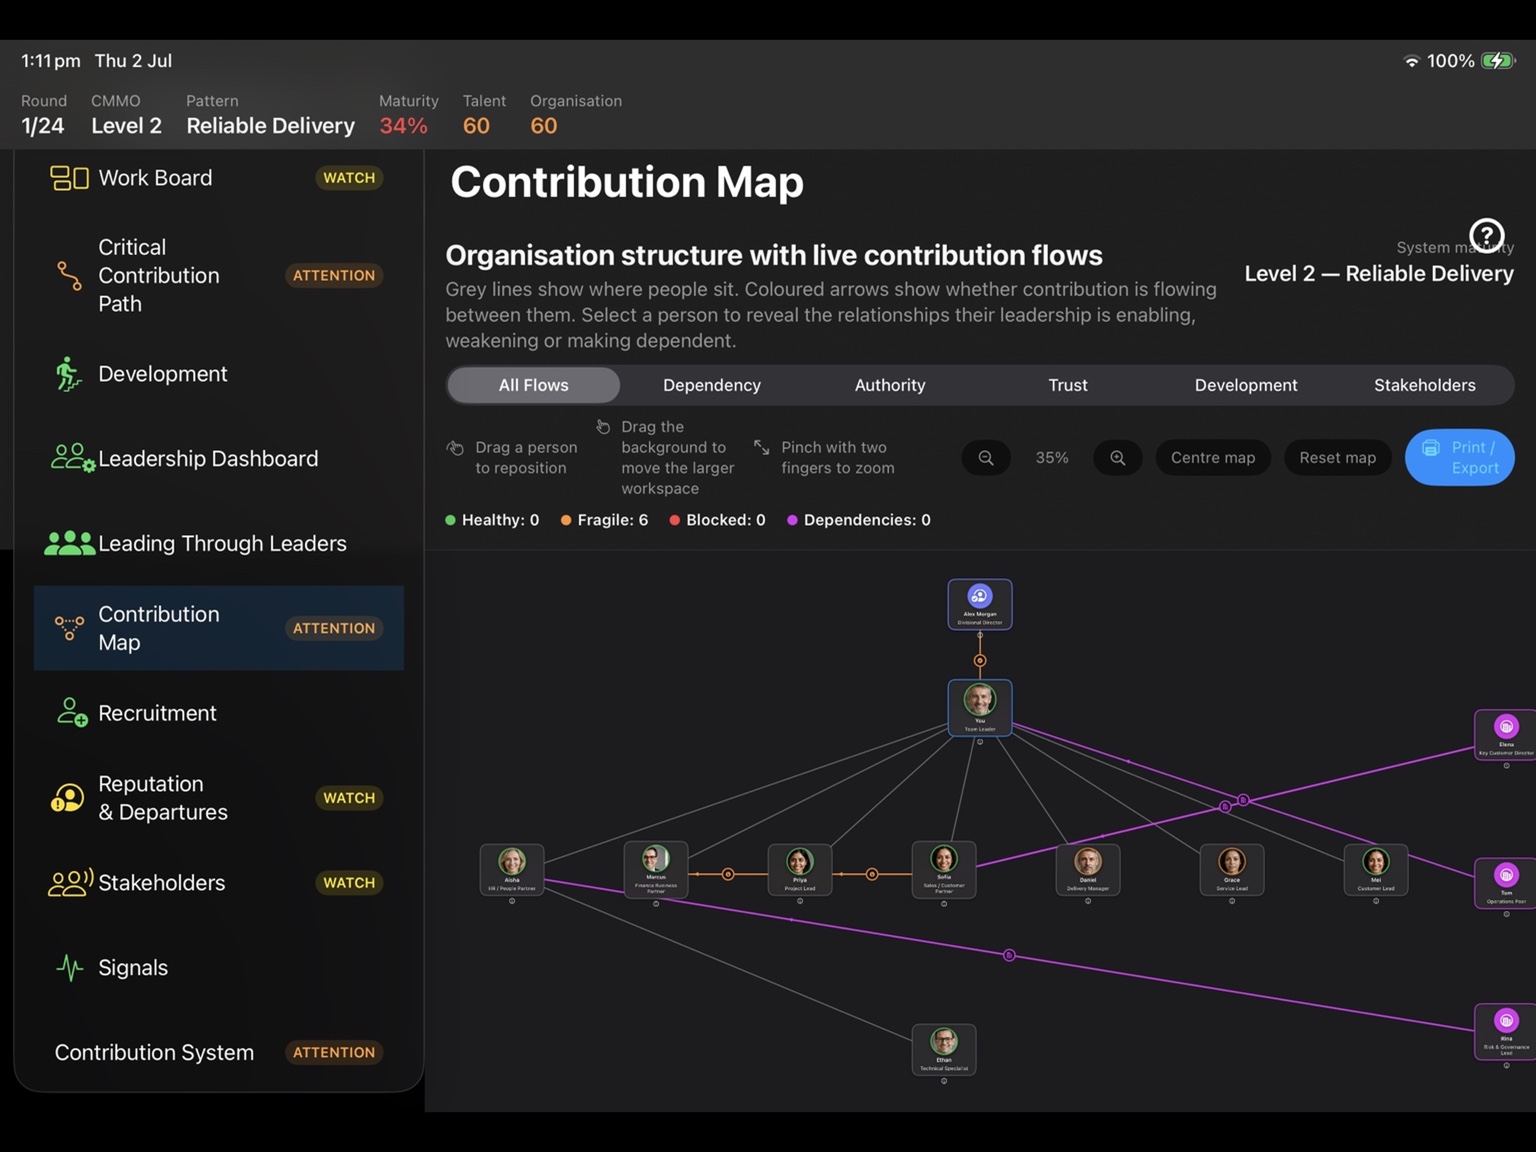
Task: Switch to the Authority tab
Action: click(890, 385)
